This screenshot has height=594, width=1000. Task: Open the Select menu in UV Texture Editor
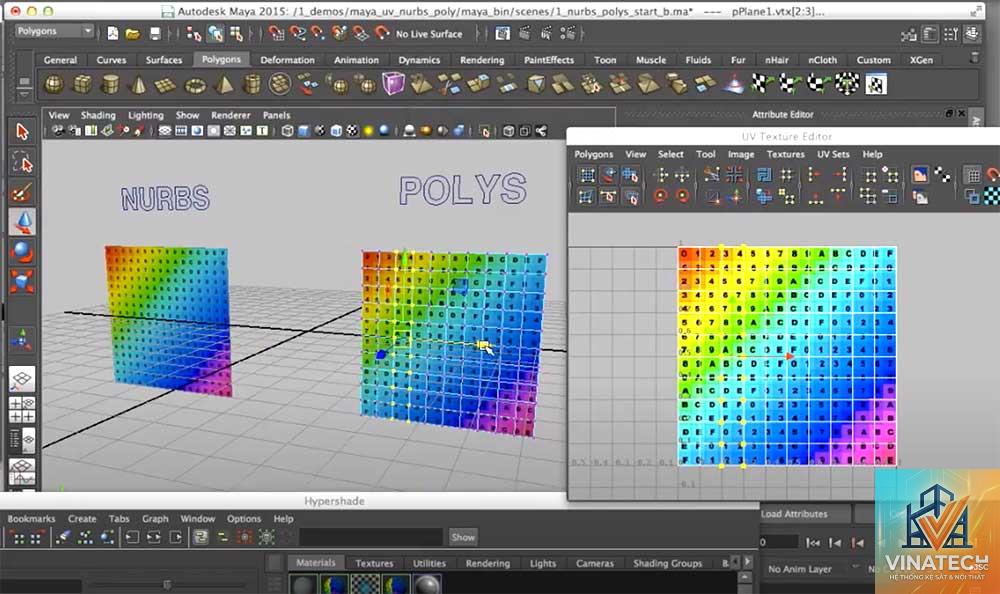tap(670, 154)
